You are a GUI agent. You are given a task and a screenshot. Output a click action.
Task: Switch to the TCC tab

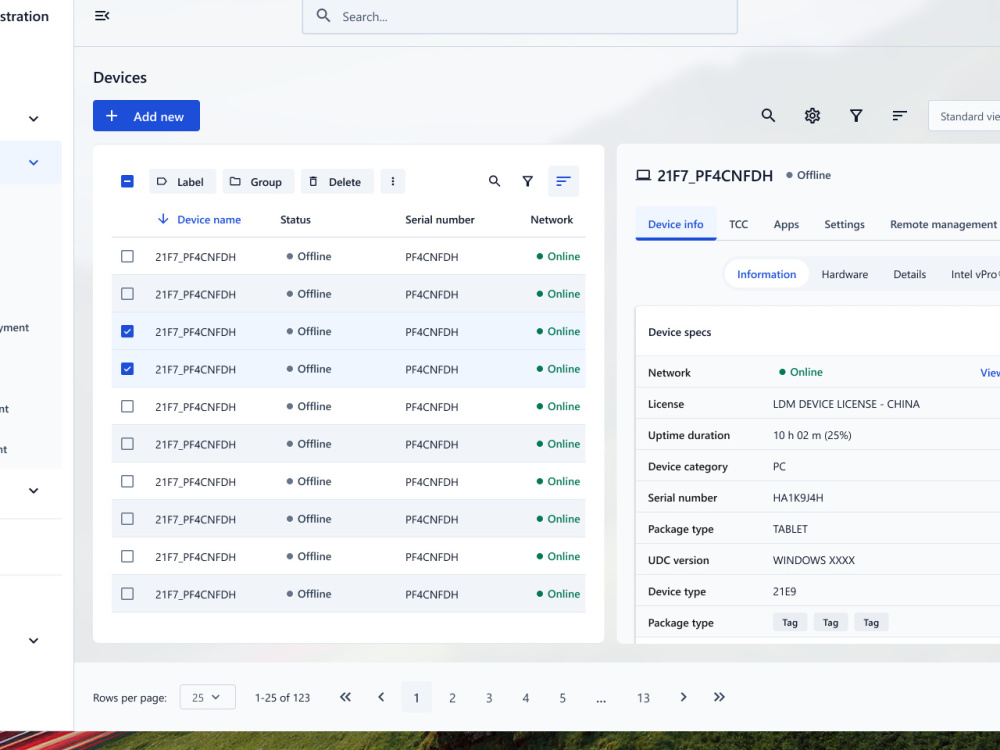tap(738, 224)
